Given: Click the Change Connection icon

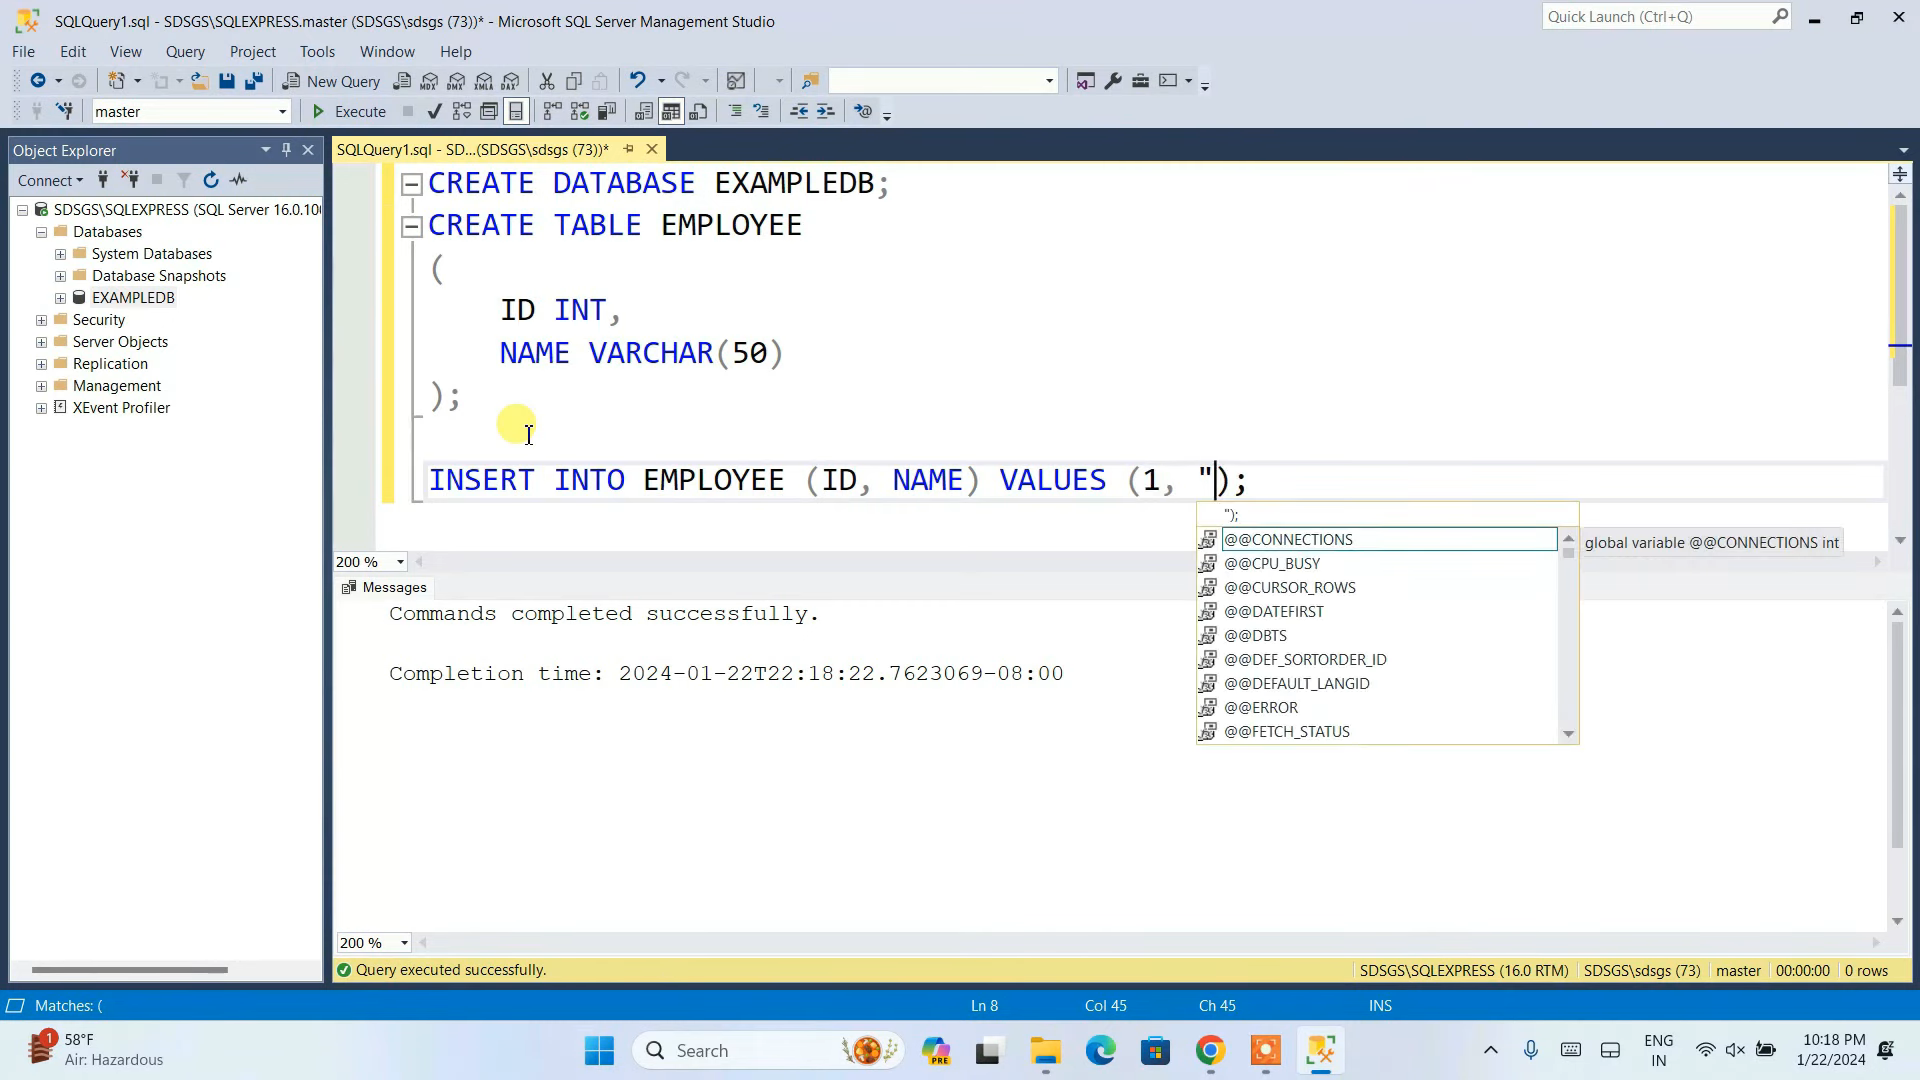Looking at the screenshot, I should (65, 111).
